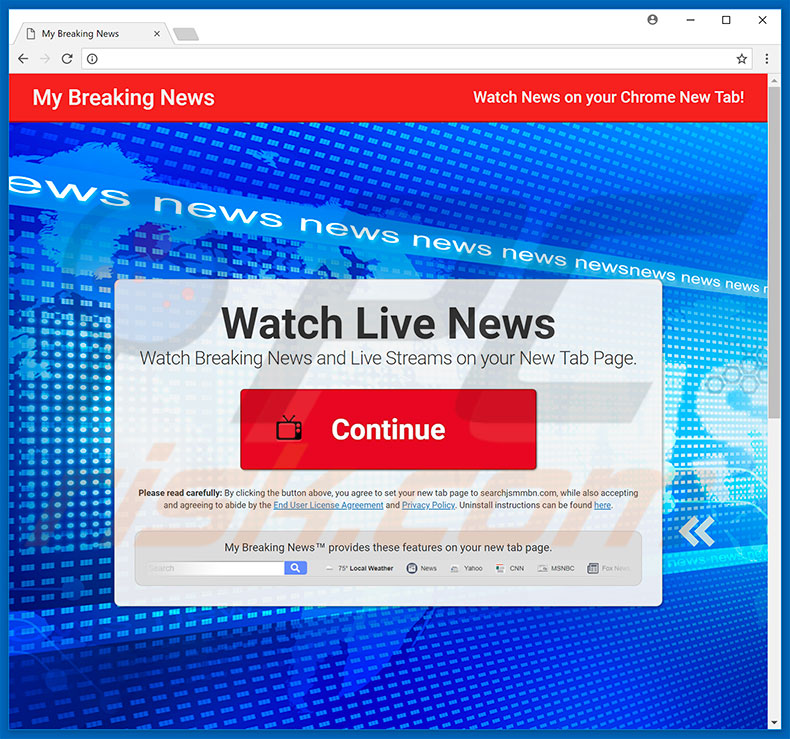Maximize the Chrome window
790x739 pixels.
726,20
